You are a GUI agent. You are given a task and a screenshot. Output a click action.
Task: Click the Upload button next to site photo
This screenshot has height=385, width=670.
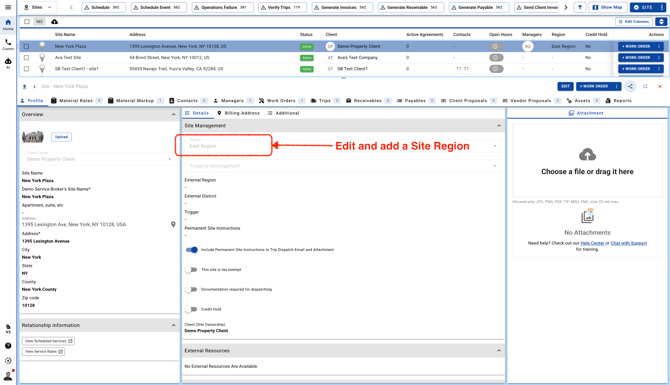click(x=62, y=137)
